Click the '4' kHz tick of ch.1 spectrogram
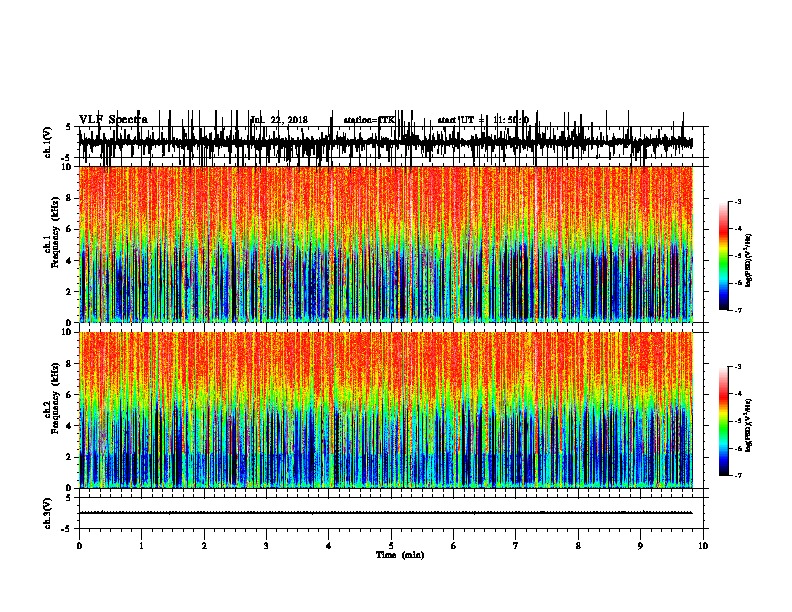This screenshot has height=612, width=792. coord(70,261)
